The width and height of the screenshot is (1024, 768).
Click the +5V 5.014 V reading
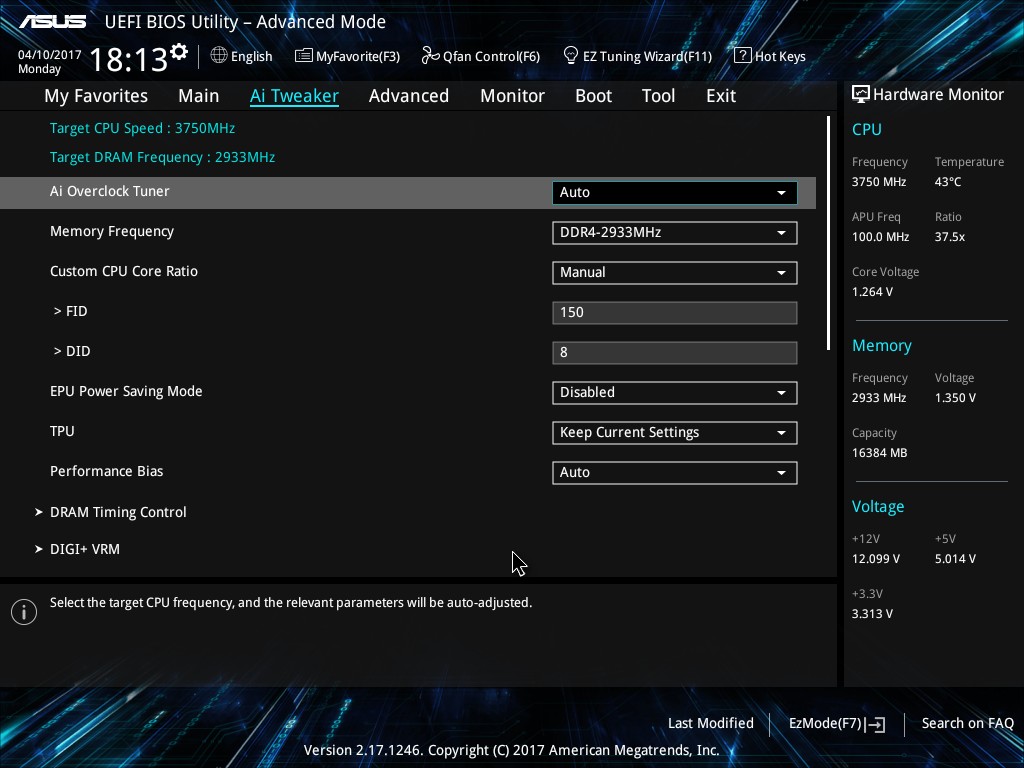pos(955,559)
